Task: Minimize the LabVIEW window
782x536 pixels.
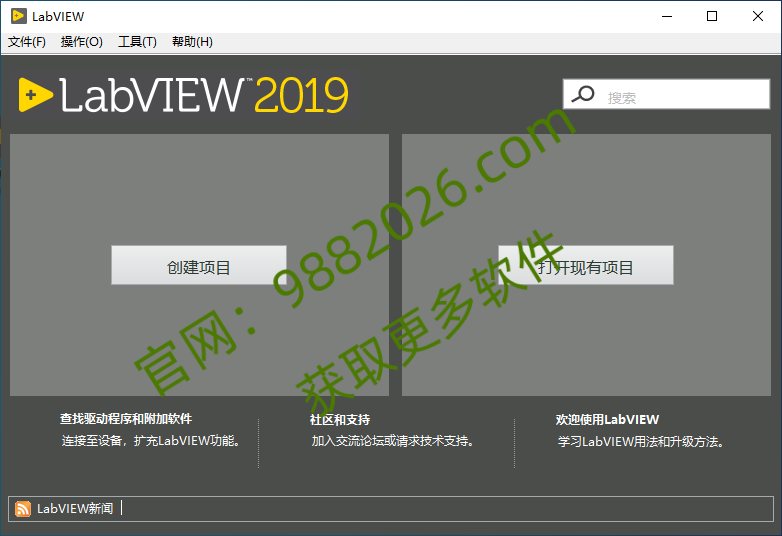Action: pos(667,16)
